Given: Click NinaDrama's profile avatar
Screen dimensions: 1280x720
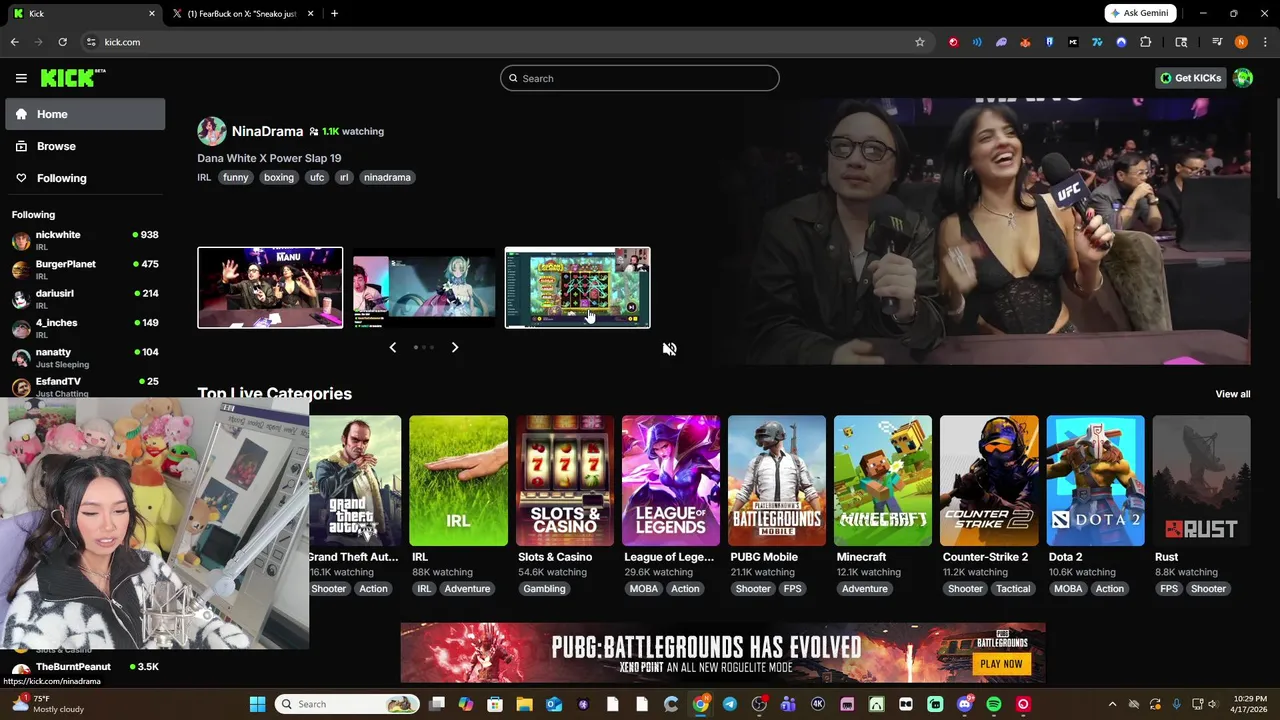Looking at the screenshot, I should tap(211, 131).
